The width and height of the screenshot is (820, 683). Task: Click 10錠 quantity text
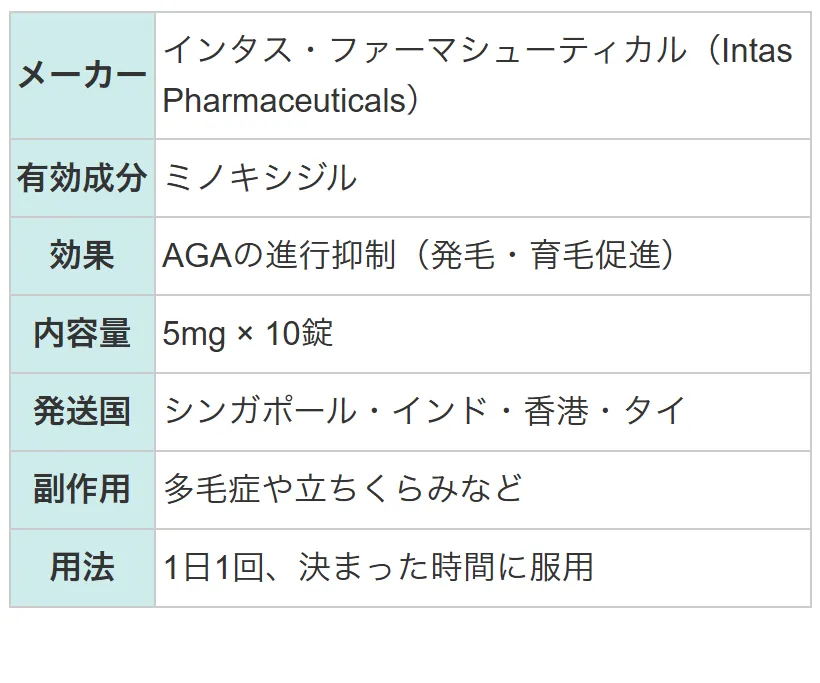pyautogui.click(x=299, y=333)
